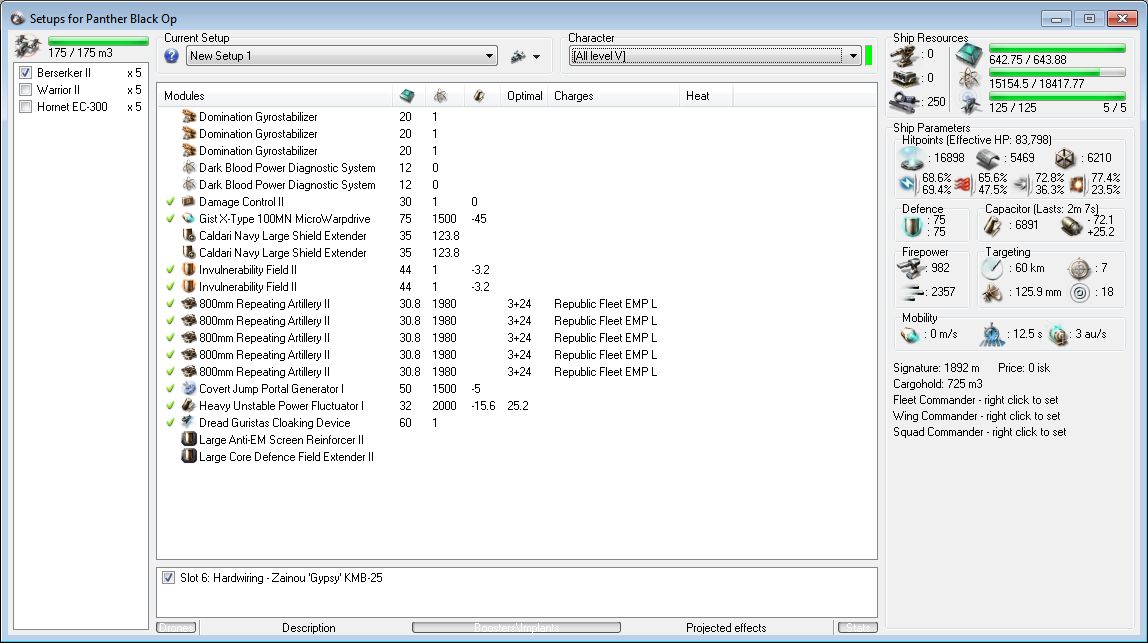
Task: Sort by the Modules column header
Action: point(275,96)
